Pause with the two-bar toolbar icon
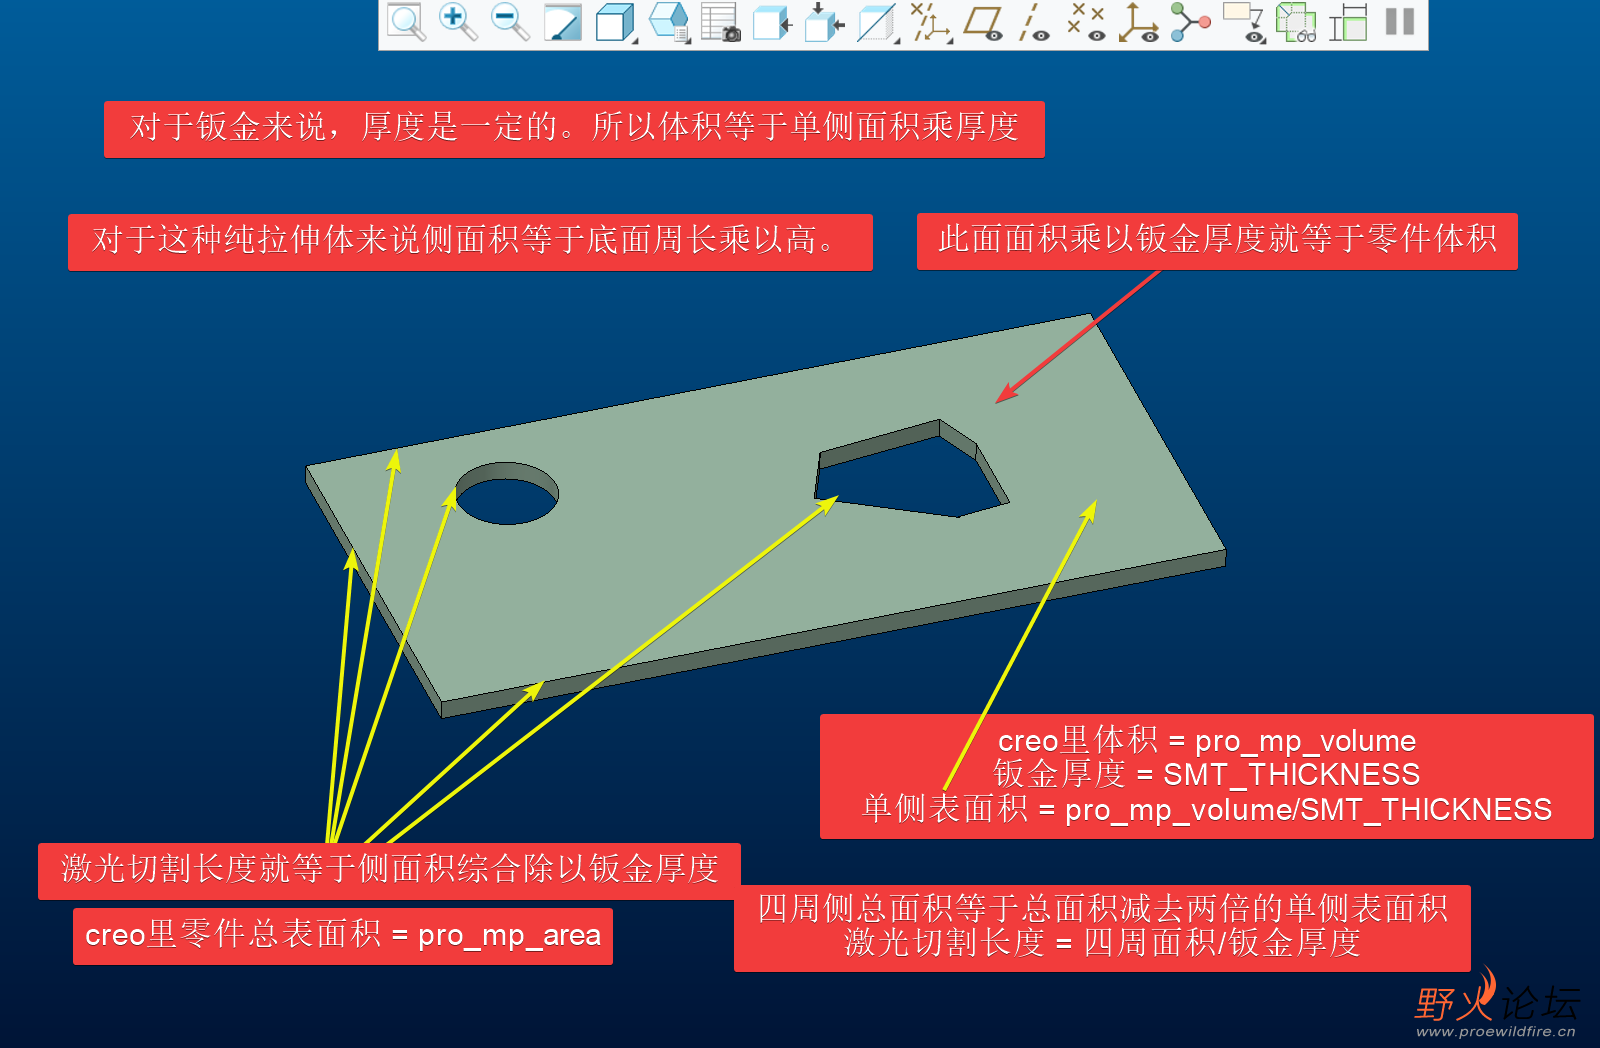 (1400, 22)
